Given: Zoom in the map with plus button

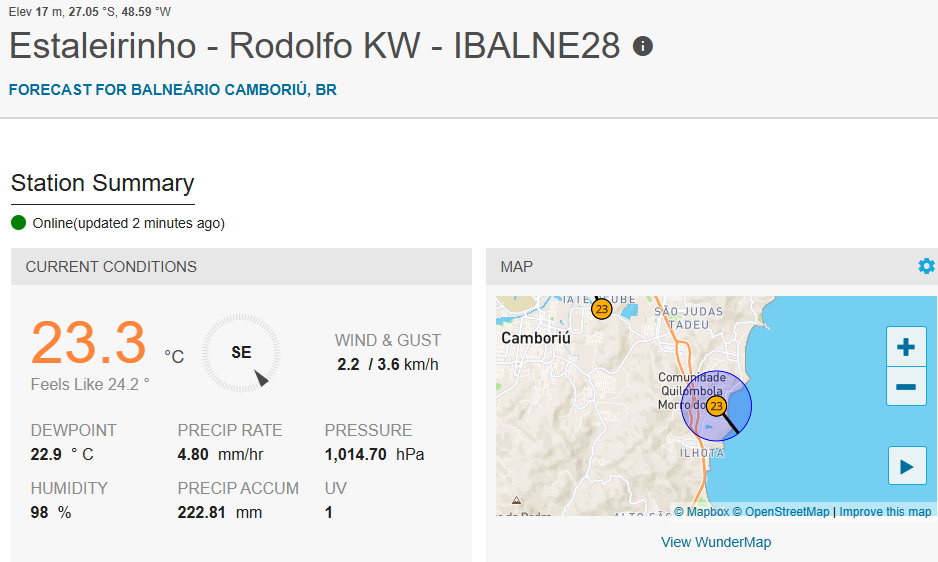Looking at the screenshot, I should [906, 347].
